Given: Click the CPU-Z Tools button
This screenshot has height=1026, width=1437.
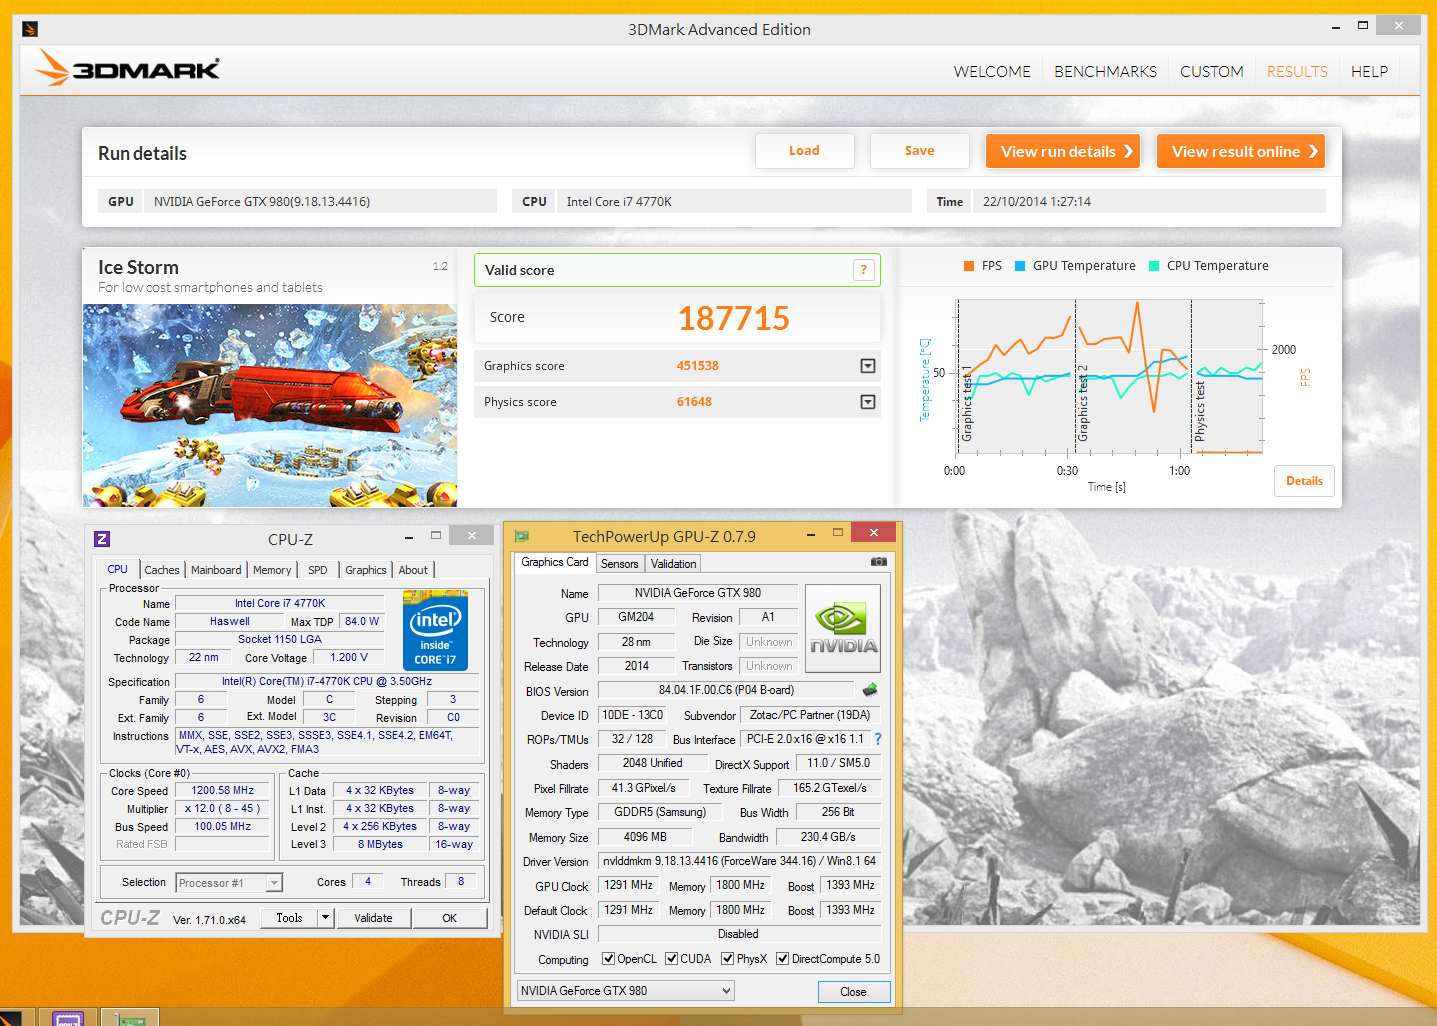Looking at the screenshot, I should point(290,918).
